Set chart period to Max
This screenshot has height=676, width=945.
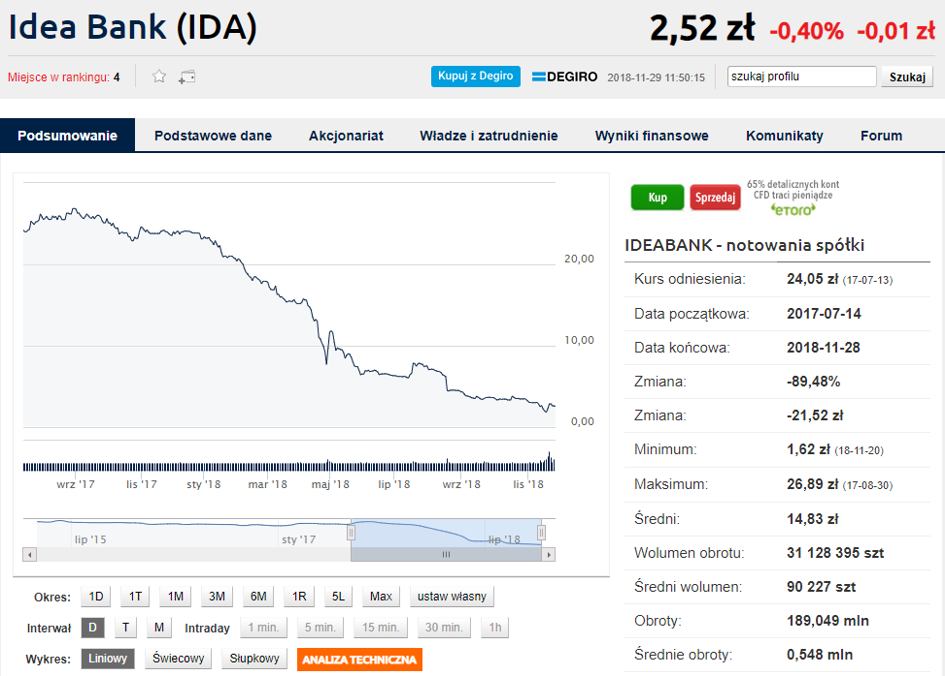point(381,596)
